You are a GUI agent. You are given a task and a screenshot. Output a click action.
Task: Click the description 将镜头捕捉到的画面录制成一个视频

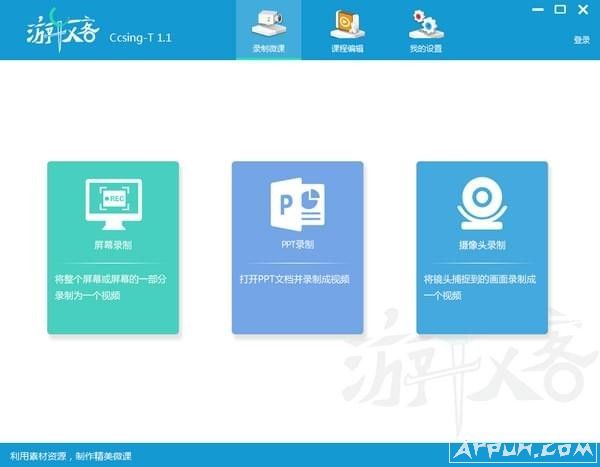(x=479, y=287)
